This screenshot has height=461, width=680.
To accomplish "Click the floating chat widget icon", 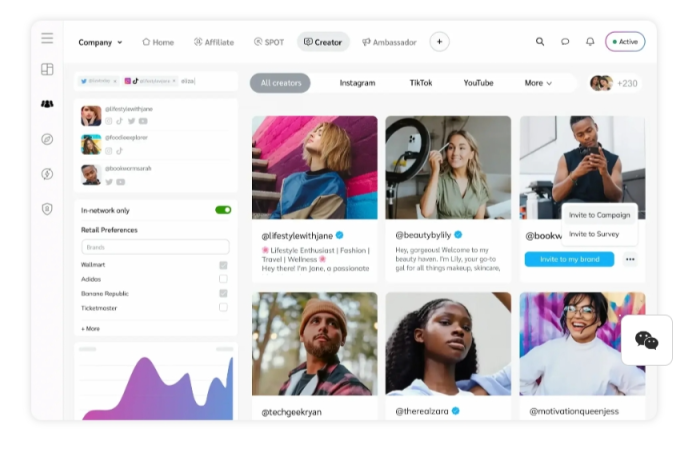I will (x=647, y=340).
